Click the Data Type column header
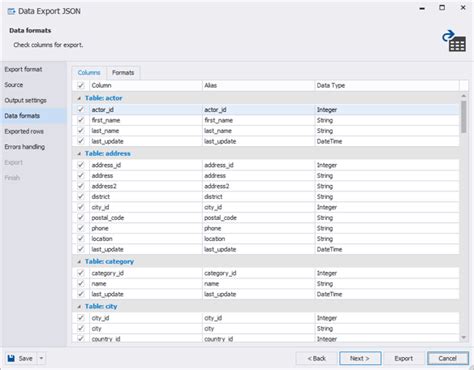Screen dimensions: 474x370 [x=387, y=85]
